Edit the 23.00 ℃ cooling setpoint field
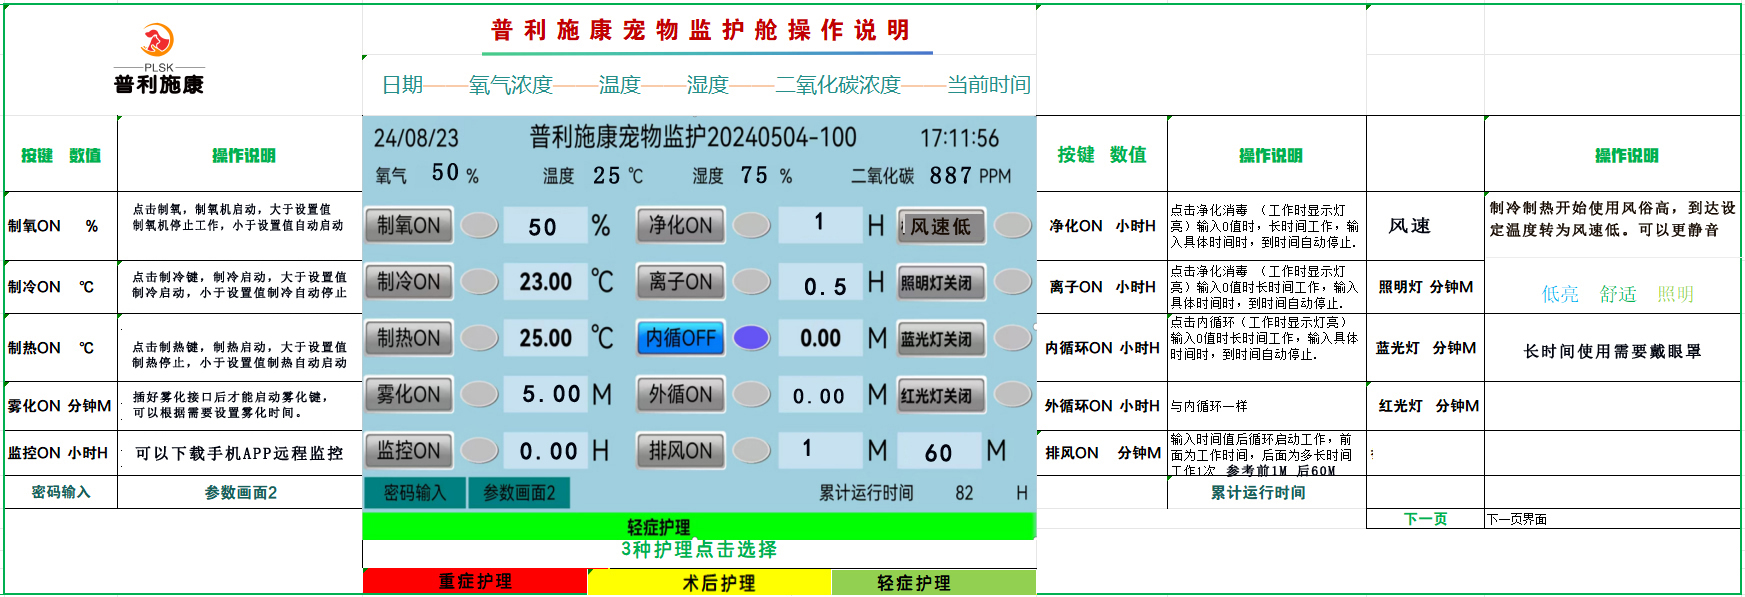This screenshot has width=1745, height=597. tap(545, 282)
